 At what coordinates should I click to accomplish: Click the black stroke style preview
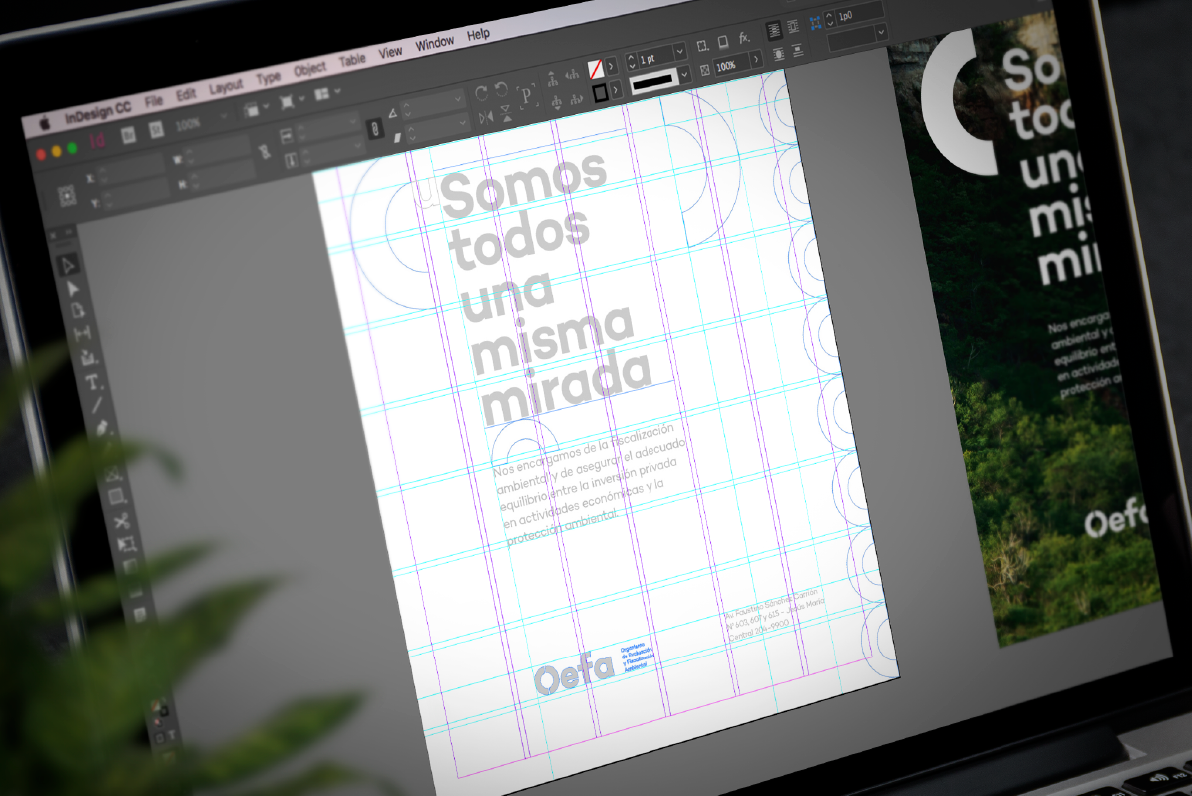(653, 80)
